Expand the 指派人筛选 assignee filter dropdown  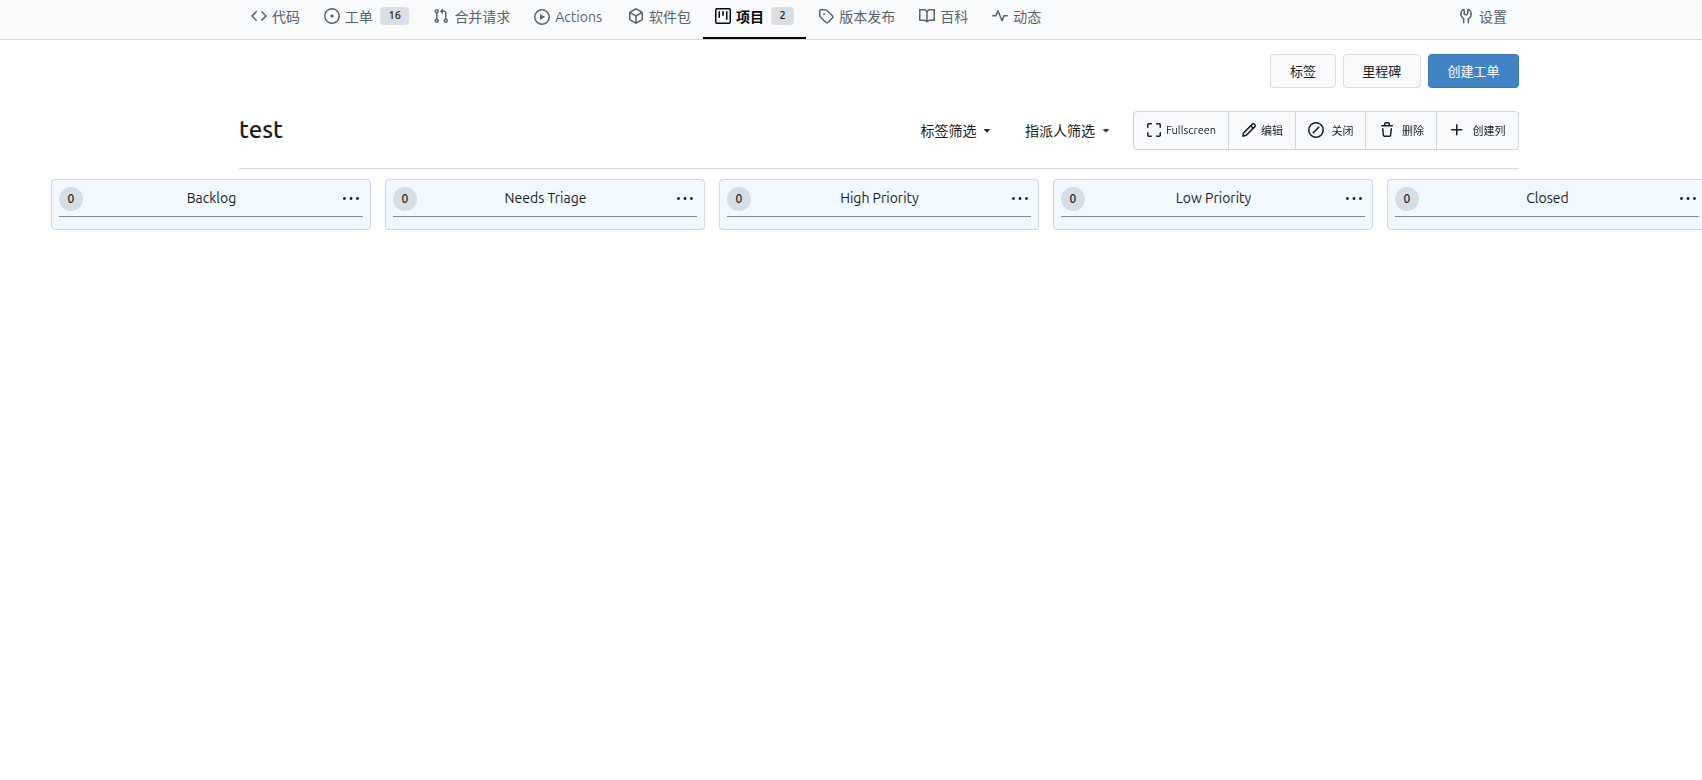coord(1067,131)
